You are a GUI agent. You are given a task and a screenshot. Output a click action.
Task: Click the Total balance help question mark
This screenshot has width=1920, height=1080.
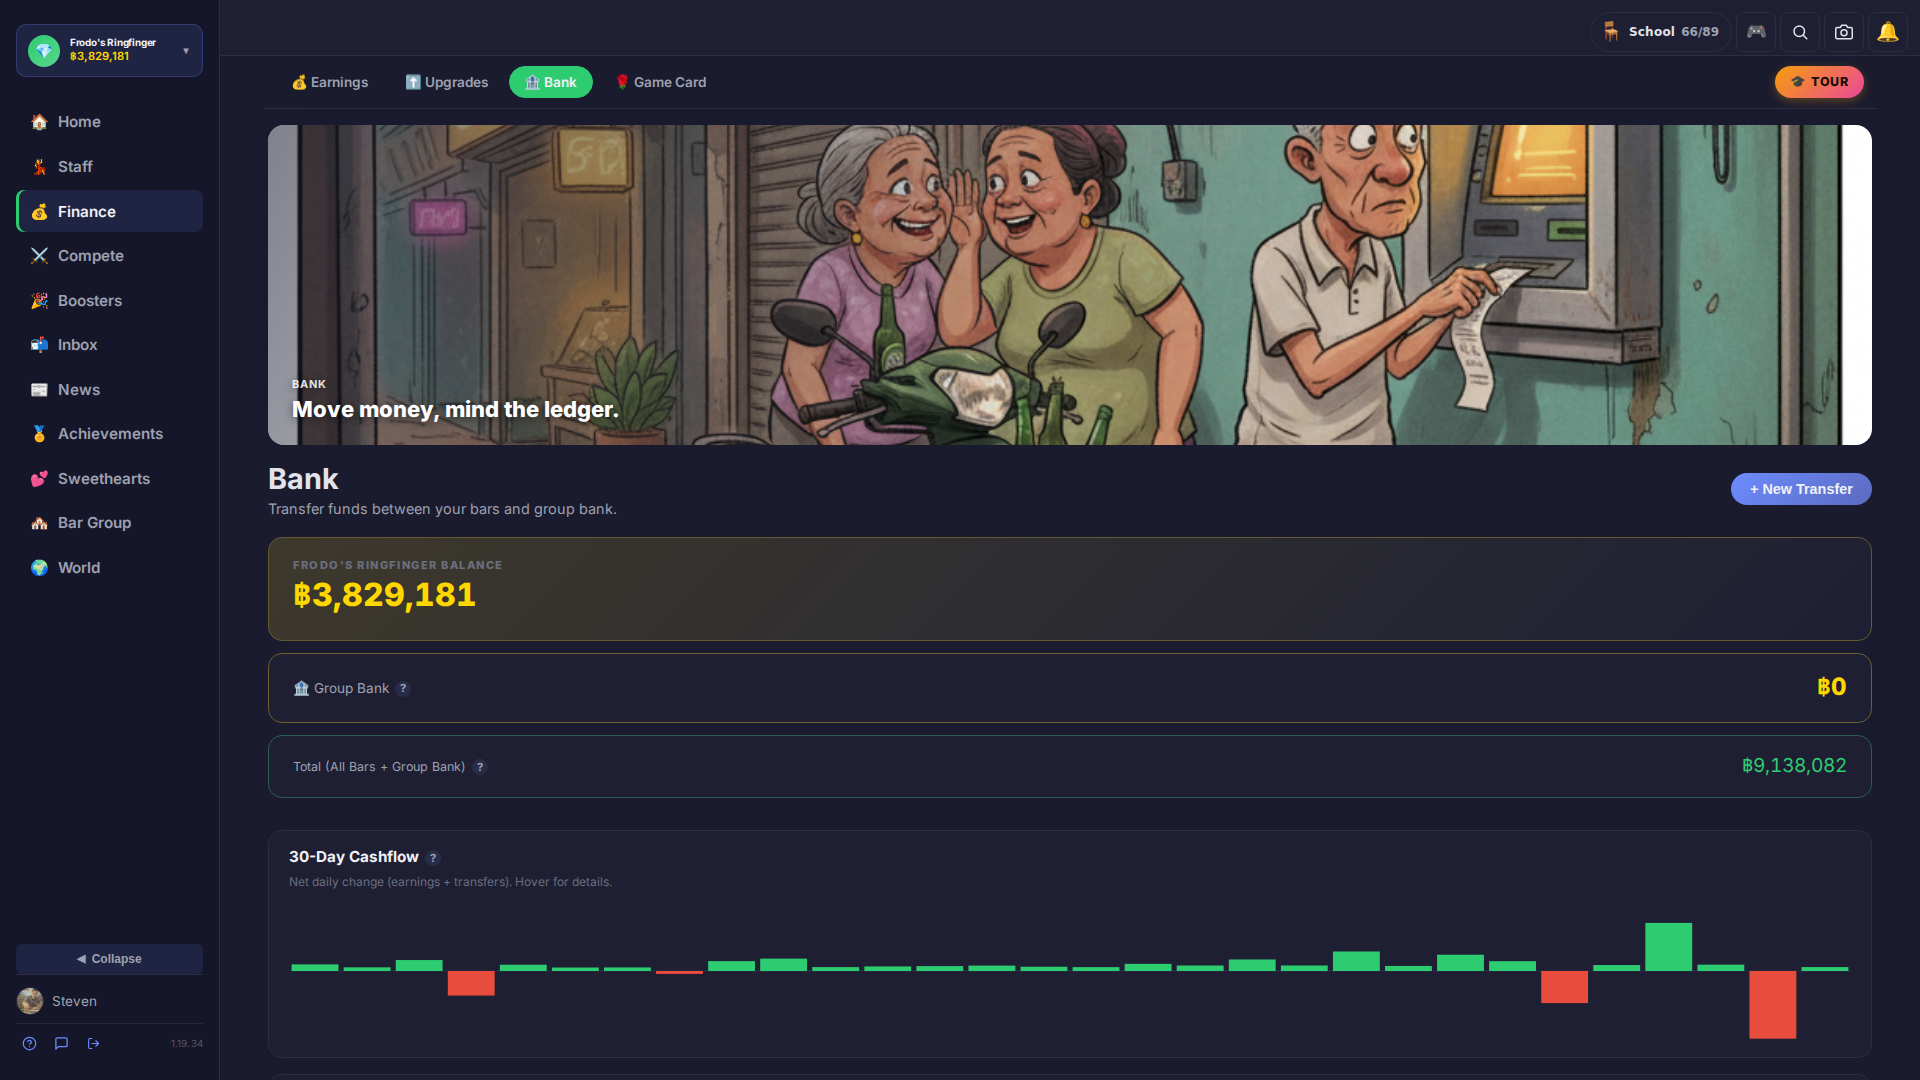click(x=480, y=767)
